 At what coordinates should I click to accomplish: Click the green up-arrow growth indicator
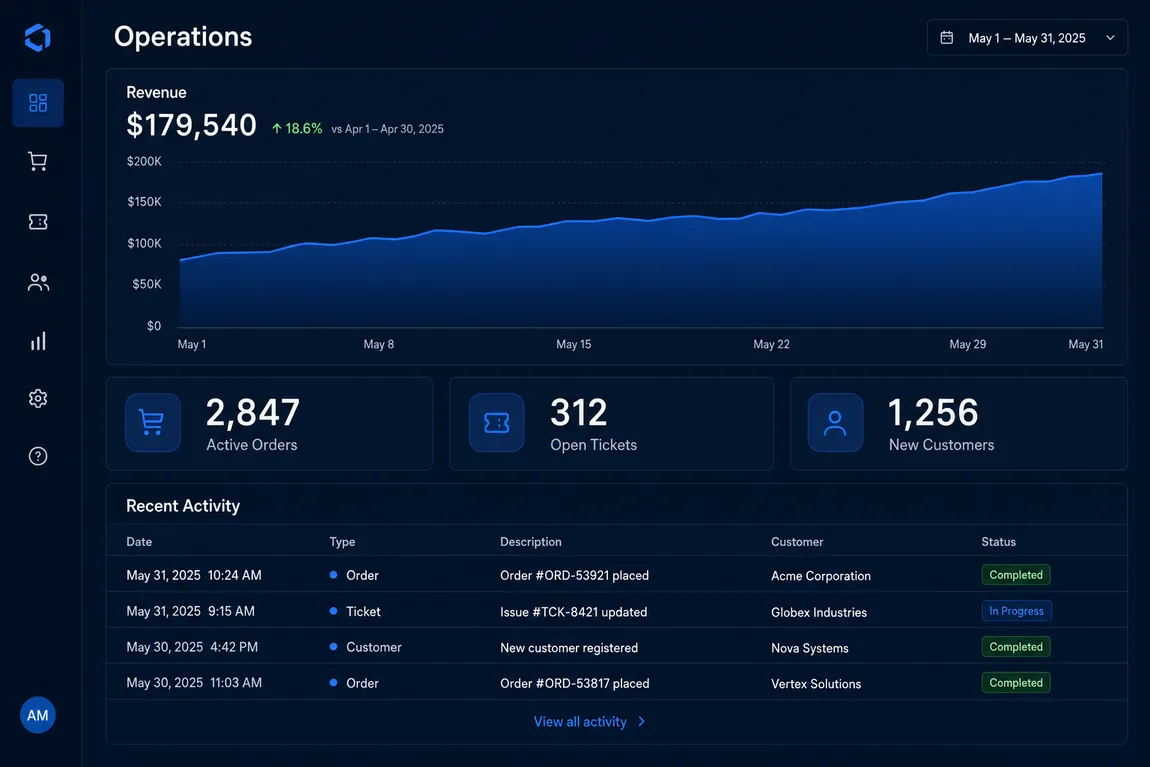point(276,128)
